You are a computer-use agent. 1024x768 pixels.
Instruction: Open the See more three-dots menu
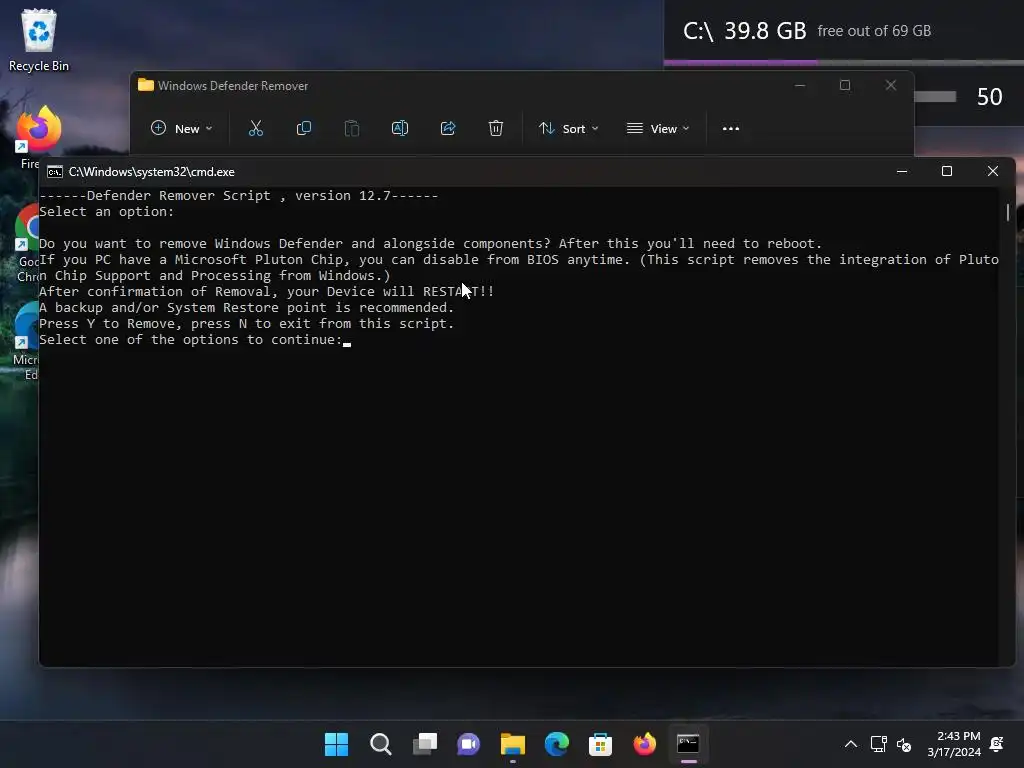coord(731,129)
